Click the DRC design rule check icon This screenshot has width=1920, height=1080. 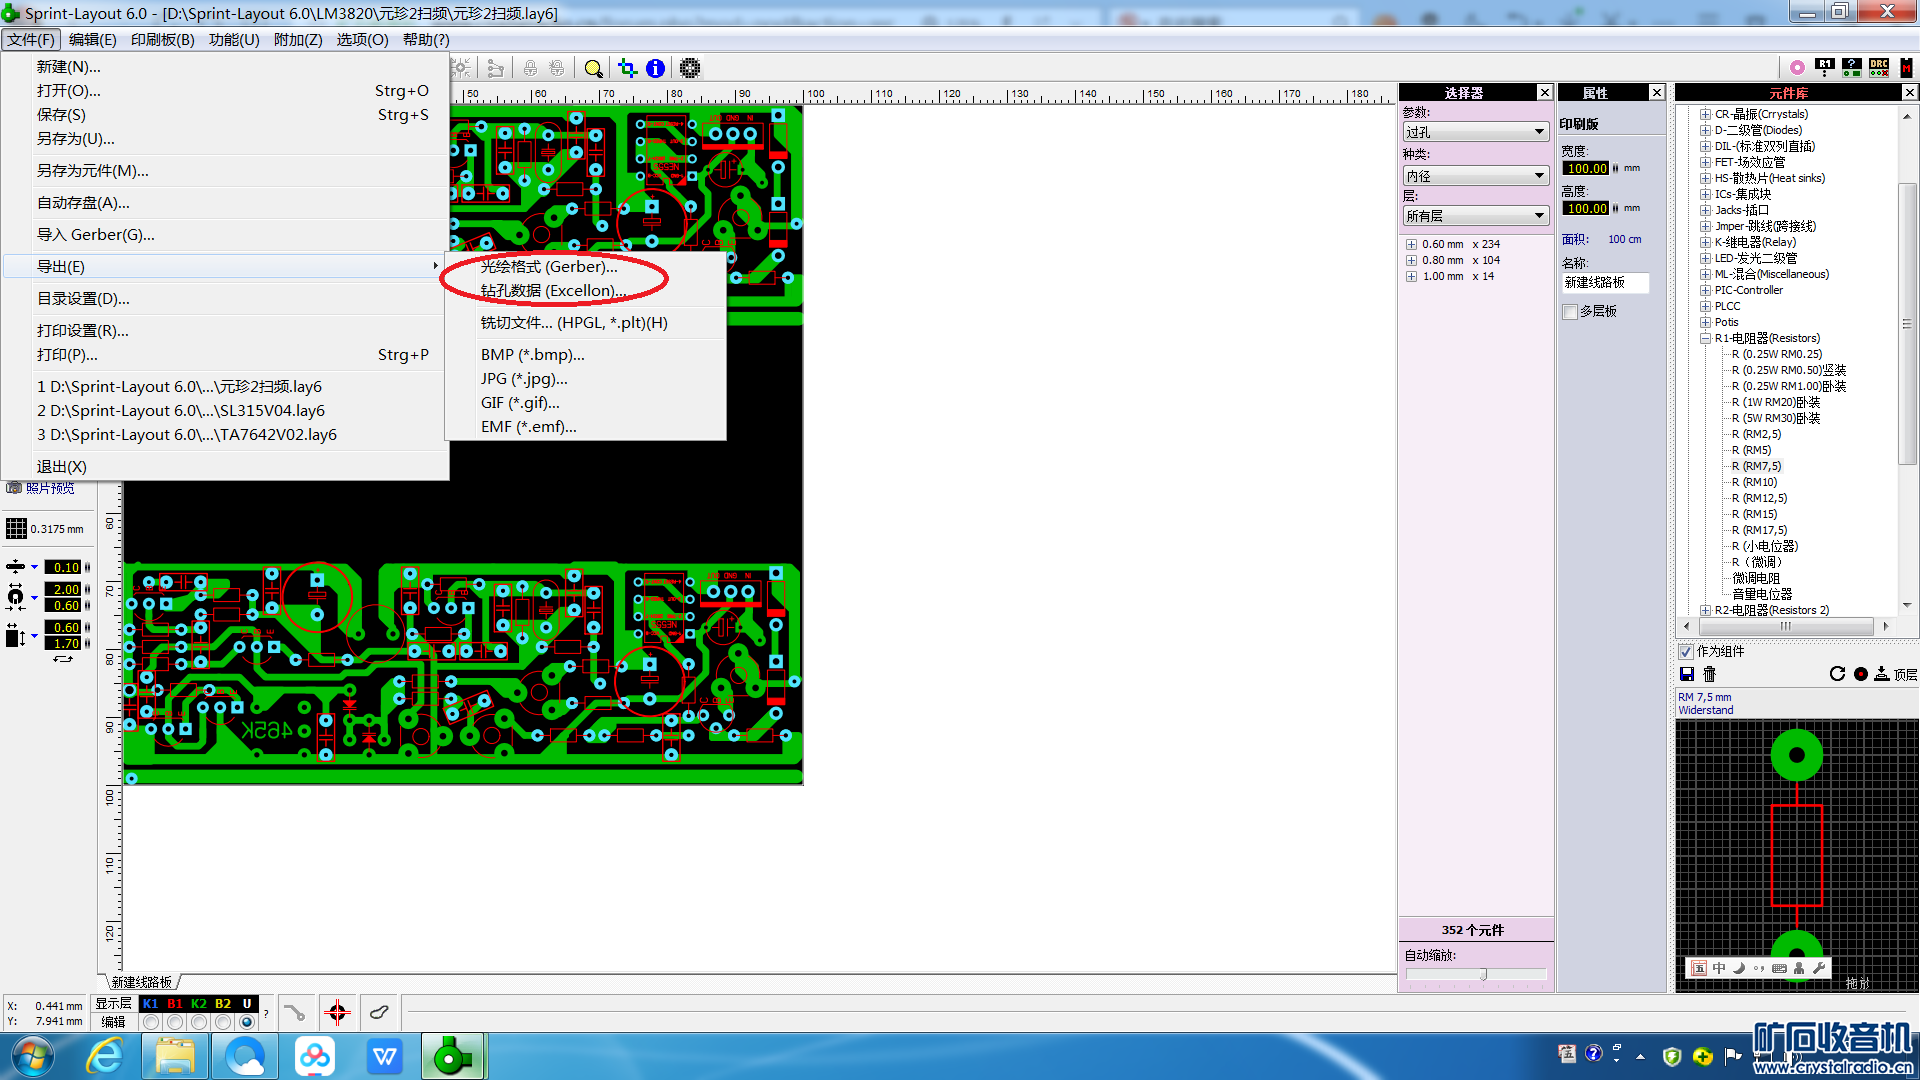(x=1879, y=67)
